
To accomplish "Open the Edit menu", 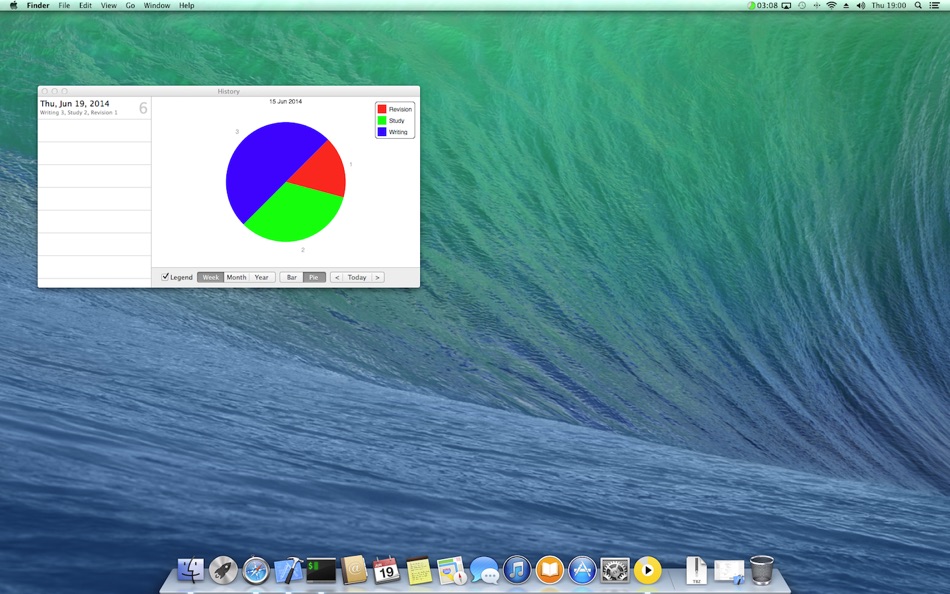I will pyautogui.click(x=85, y=5).
